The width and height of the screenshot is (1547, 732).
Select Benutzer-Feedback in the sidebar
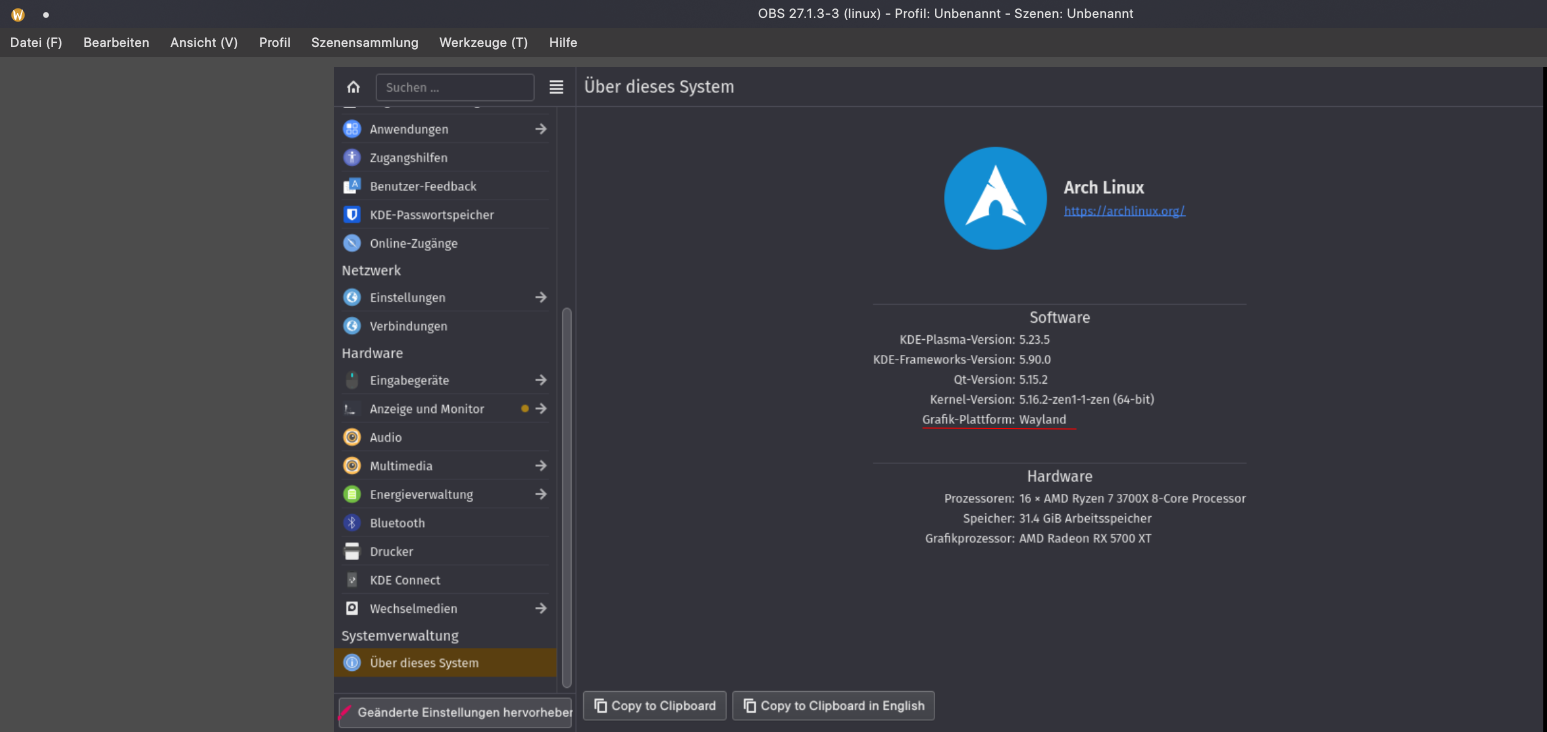pos(445,186)
